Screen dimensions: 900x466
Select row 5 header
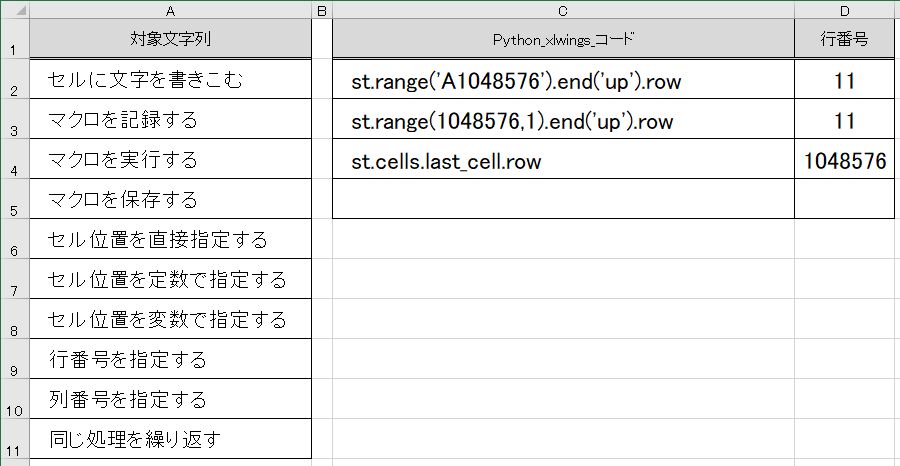coord(14,199)
